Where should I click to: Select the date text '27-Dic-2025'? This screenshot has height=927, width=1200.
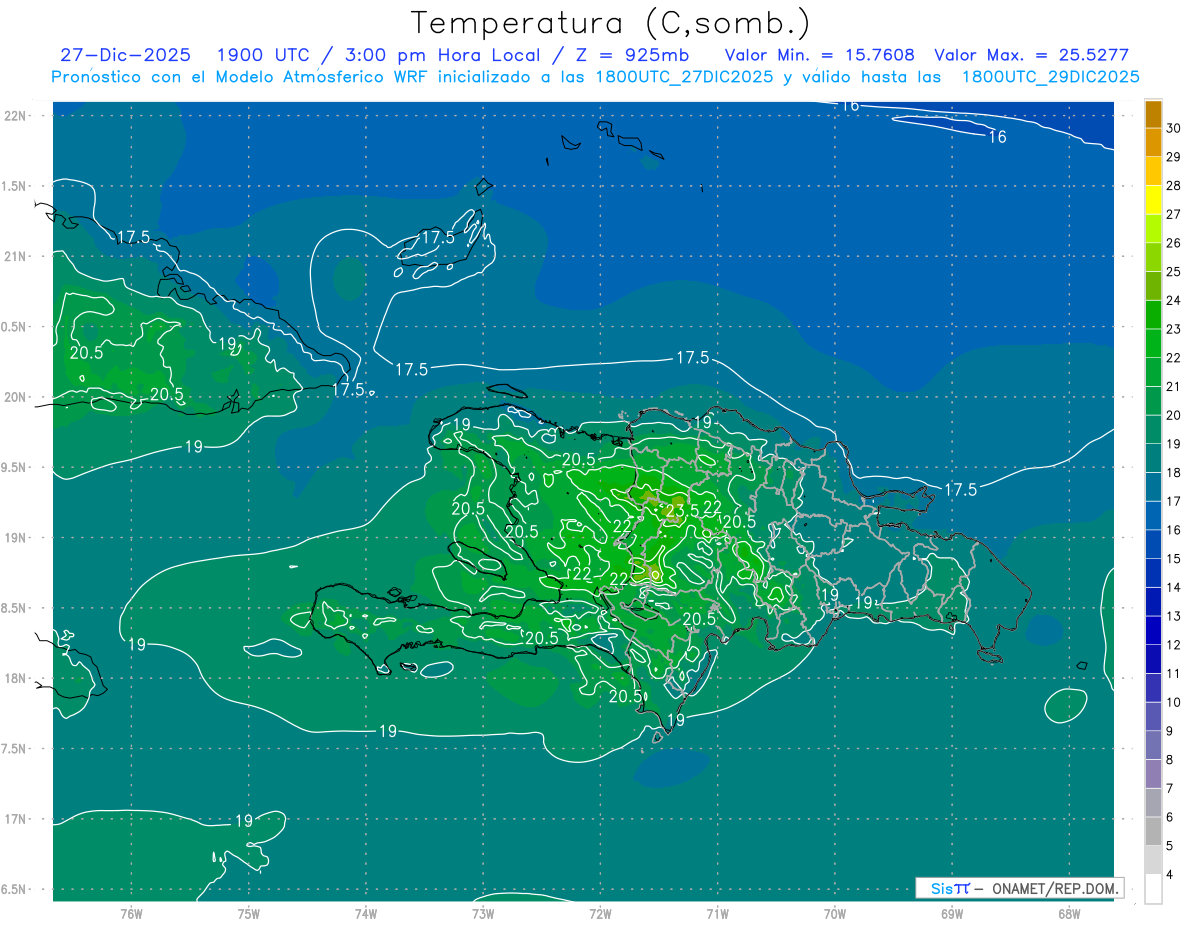125,55
